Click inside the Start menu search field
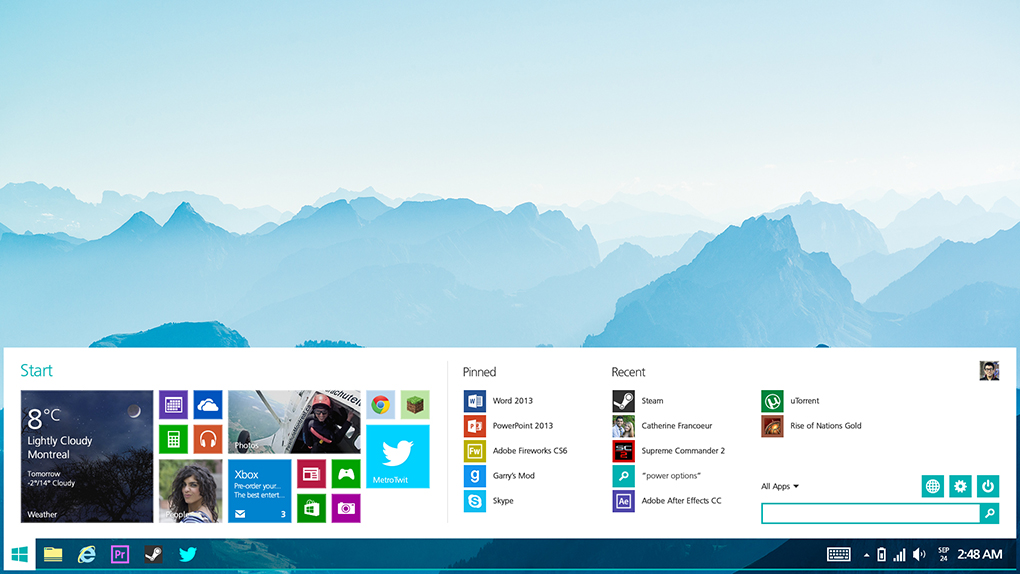Viewport: 1020px width, 574px height. (x=870, y=513)
